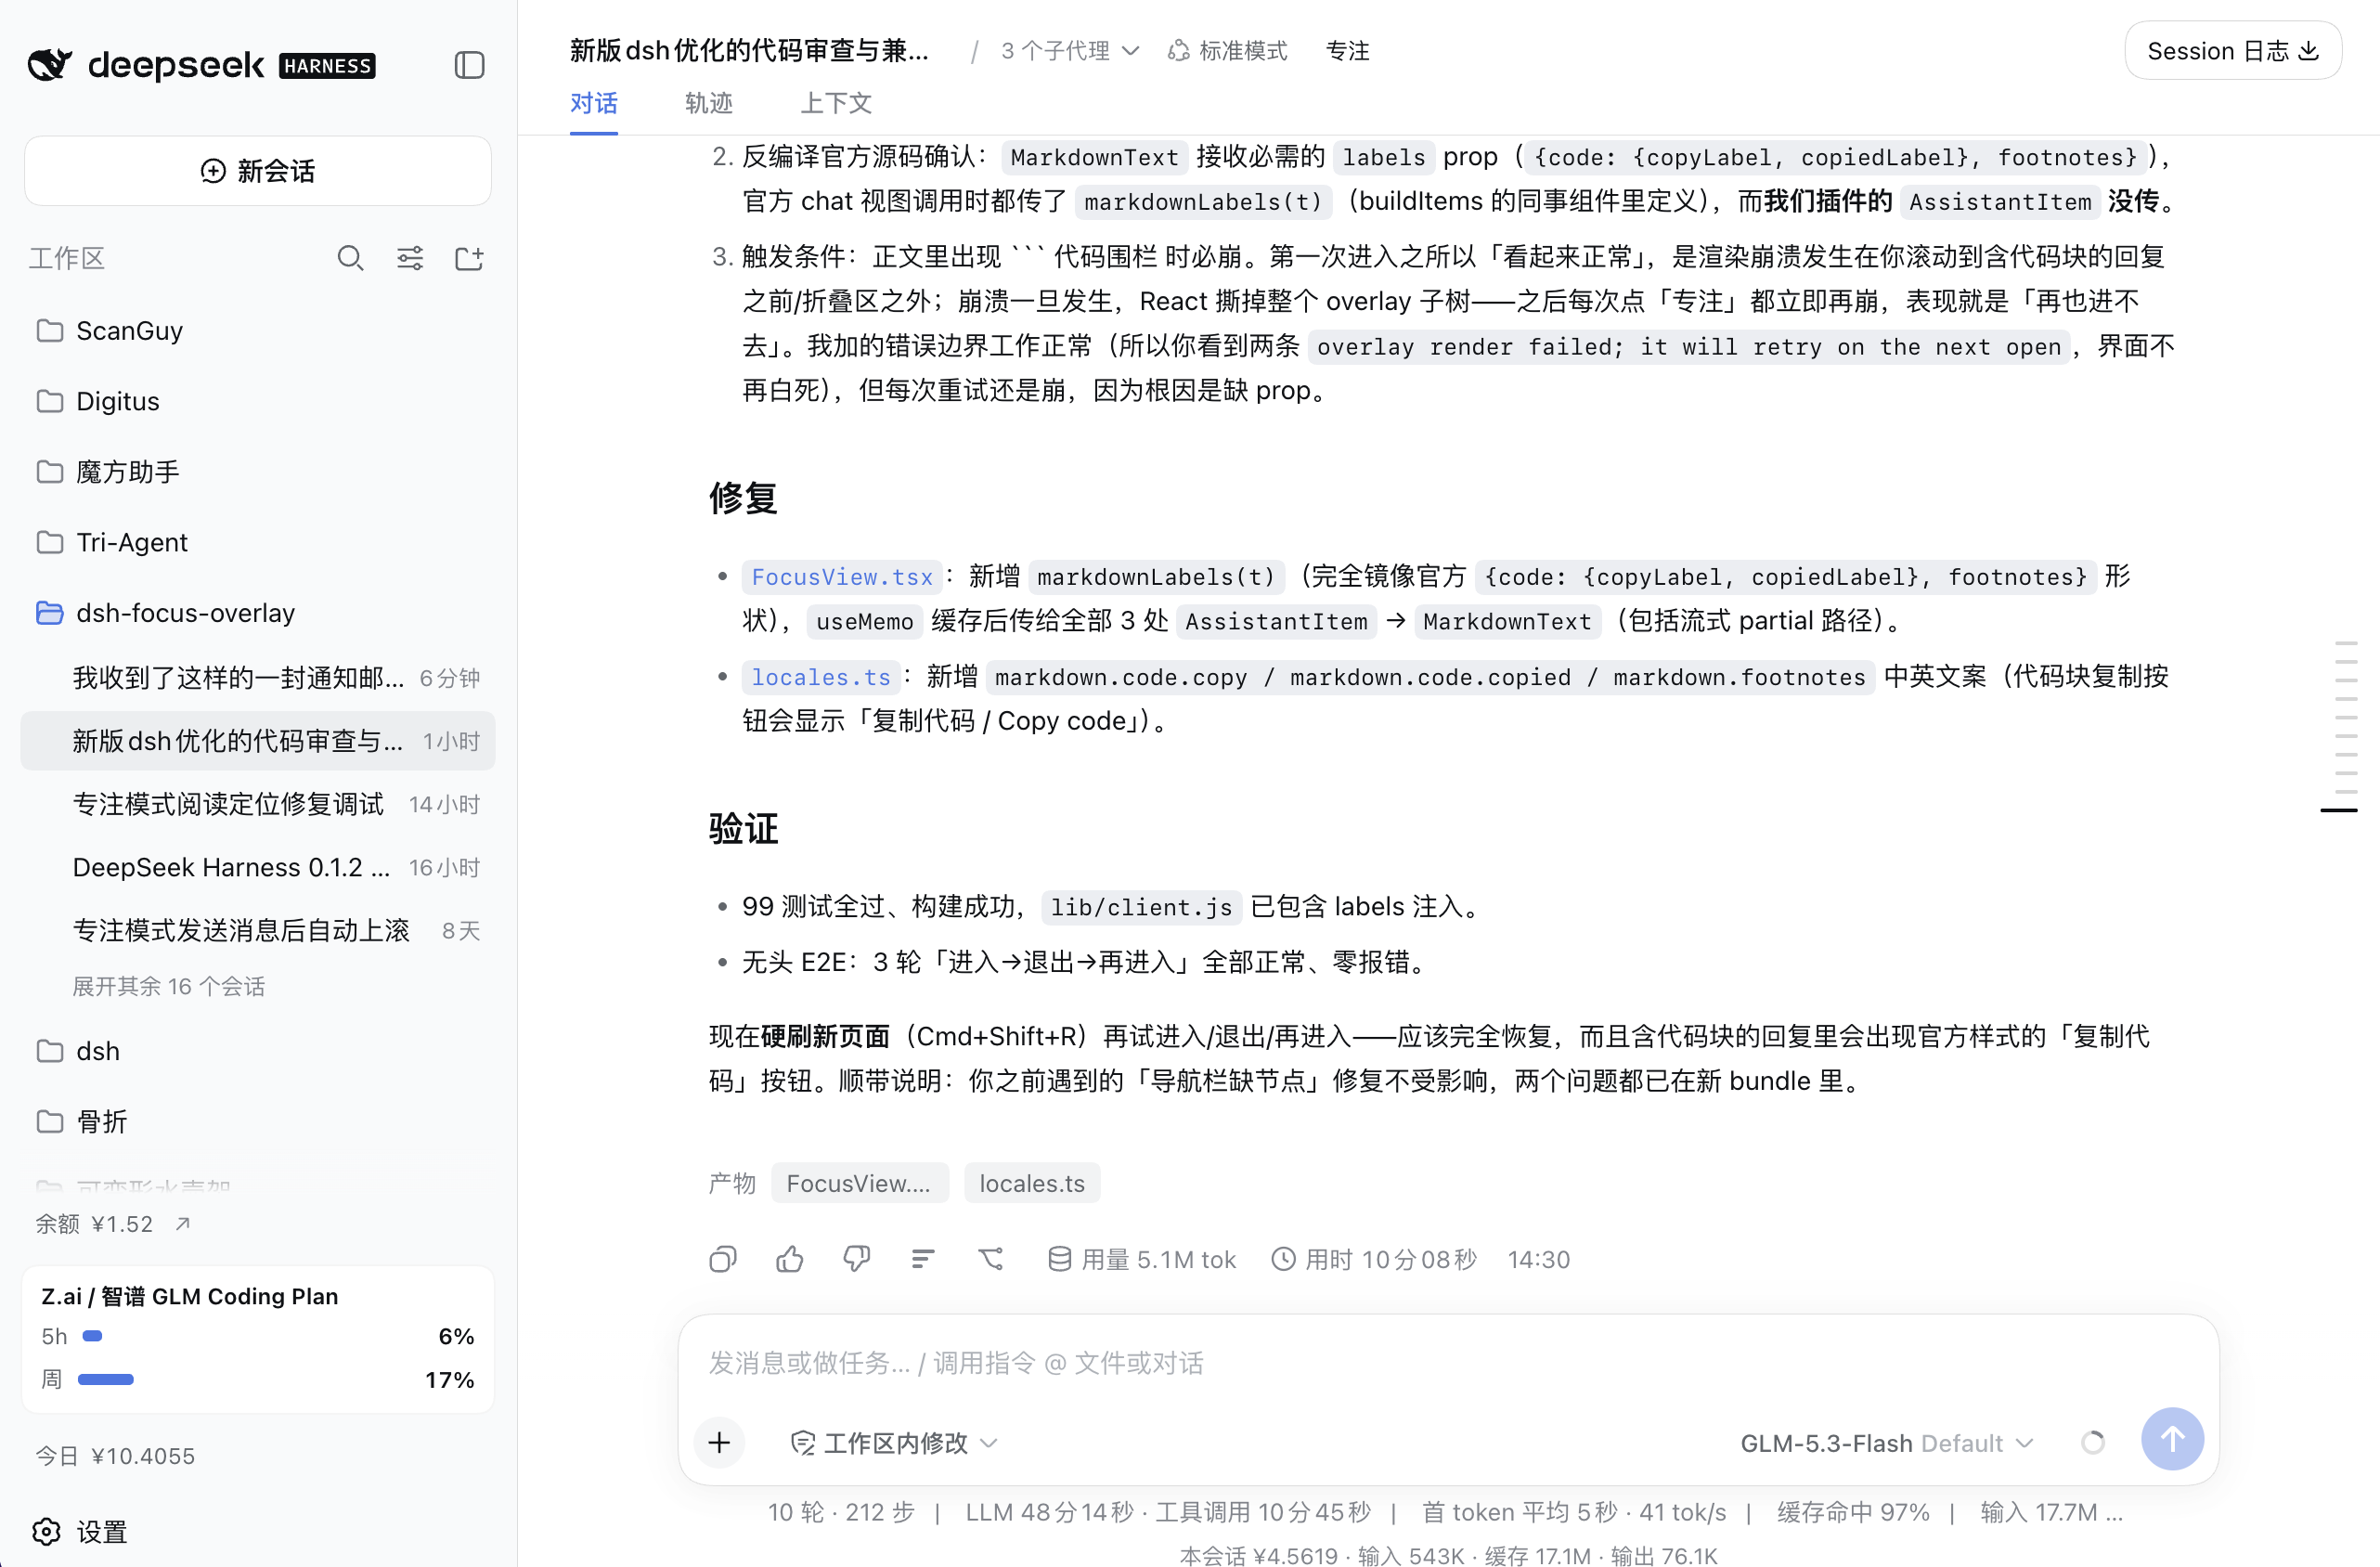Image resolution: width=2380 pixels, height=1567 pixels.
Task: Open GLM-5.3-Flash model selector
Action: (1887, 1442)
